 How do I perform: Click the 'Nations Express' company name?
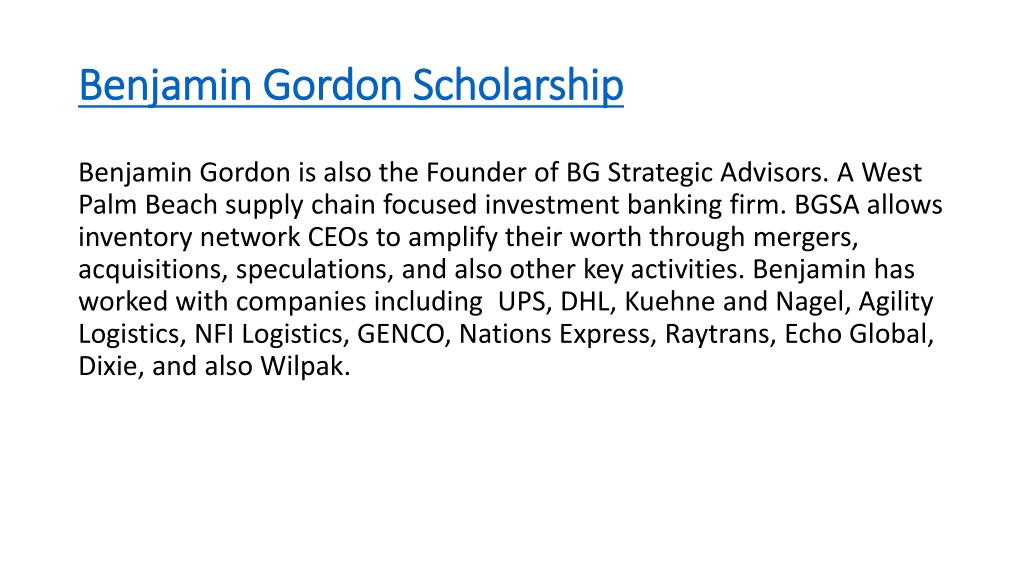555,335
